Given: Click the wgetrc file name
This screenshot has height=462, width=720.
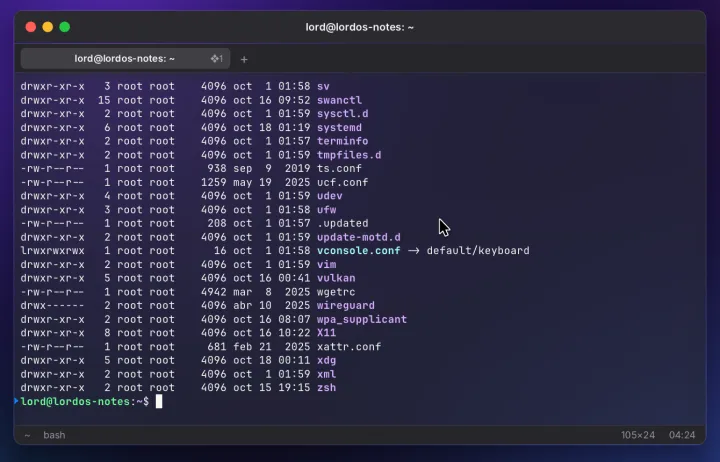Looking at the screenshot, I should point(336,292).
